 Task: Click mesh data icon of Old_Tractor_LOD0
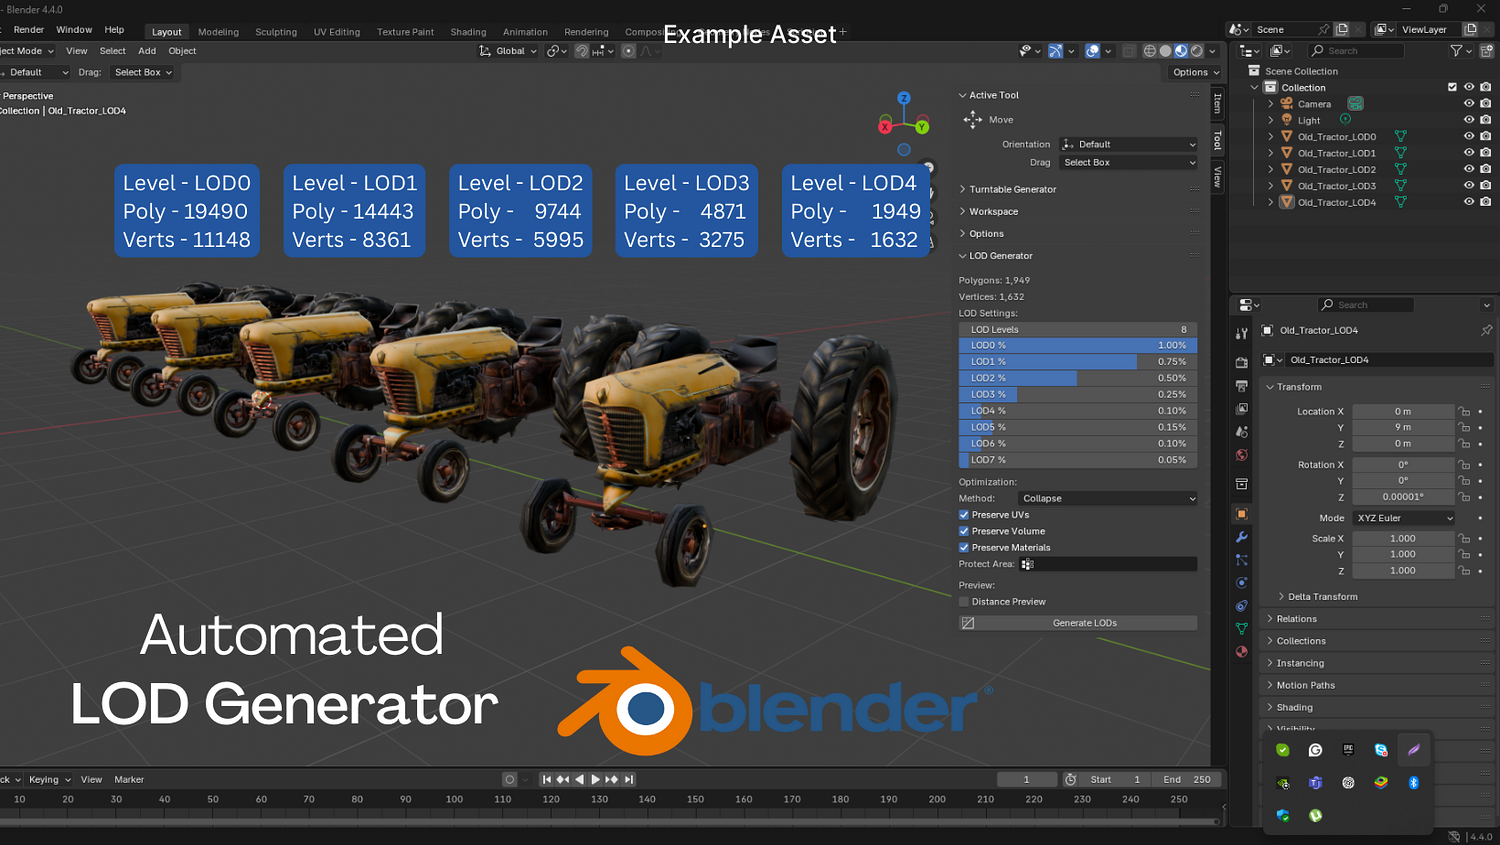[1400, 137]
